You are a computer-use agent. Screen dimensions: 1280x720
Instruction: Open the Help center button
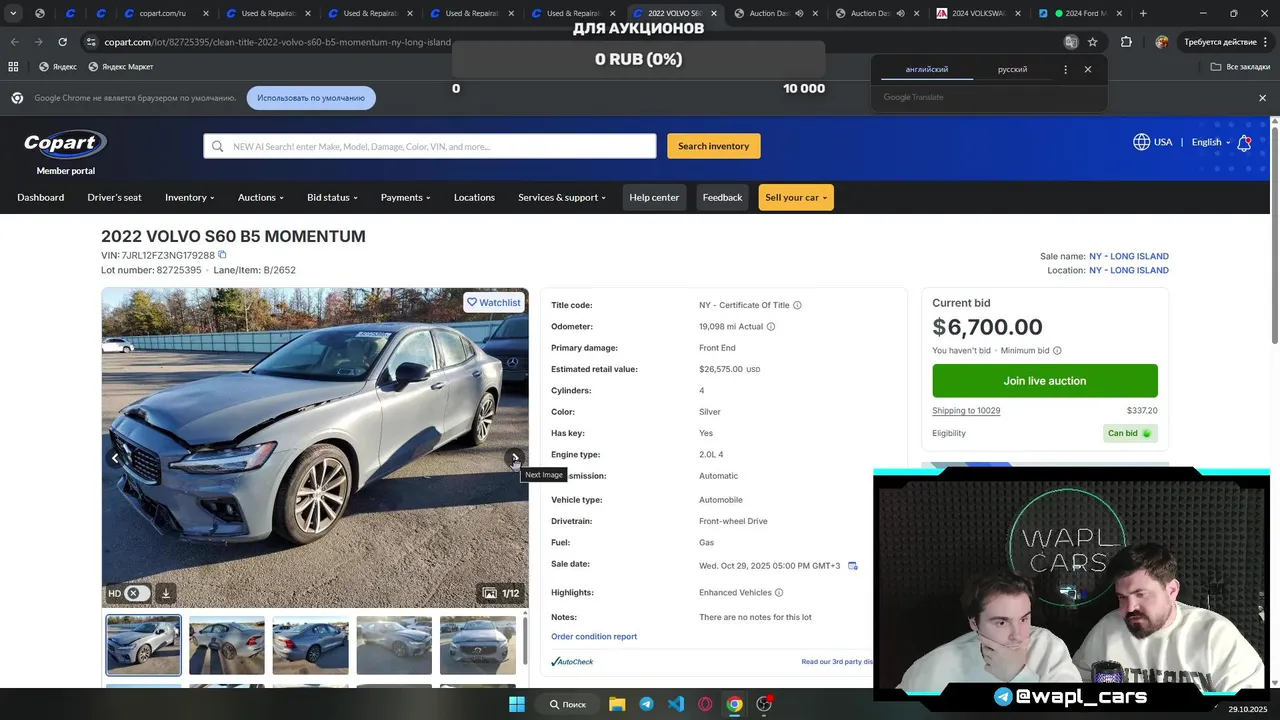coord(654,197)
